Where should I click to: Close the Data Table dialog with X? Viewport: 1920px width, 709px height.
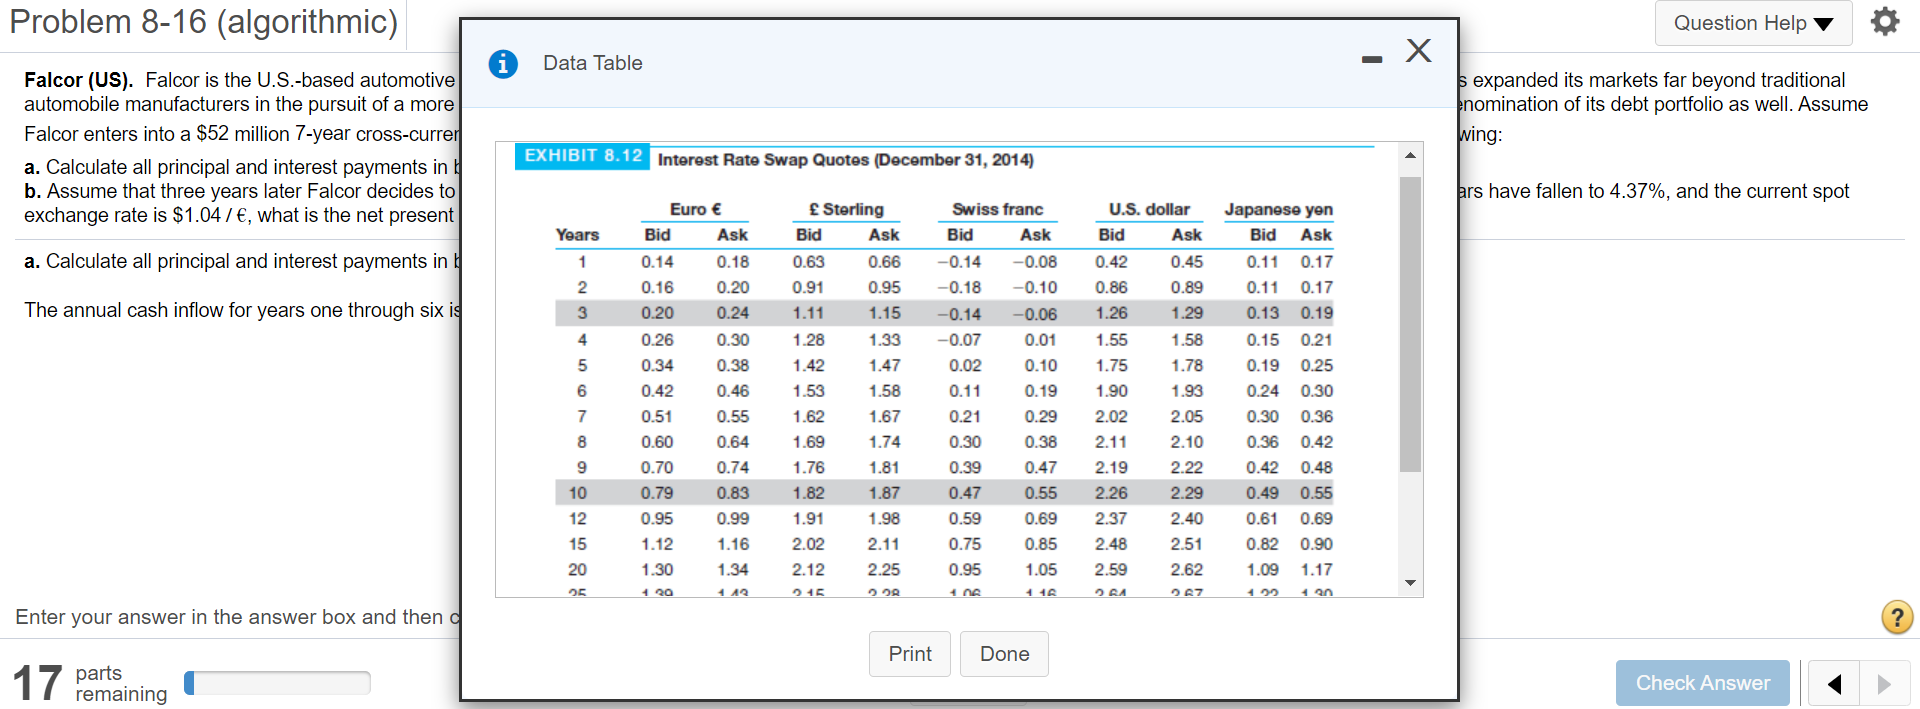click(1418, 51)
